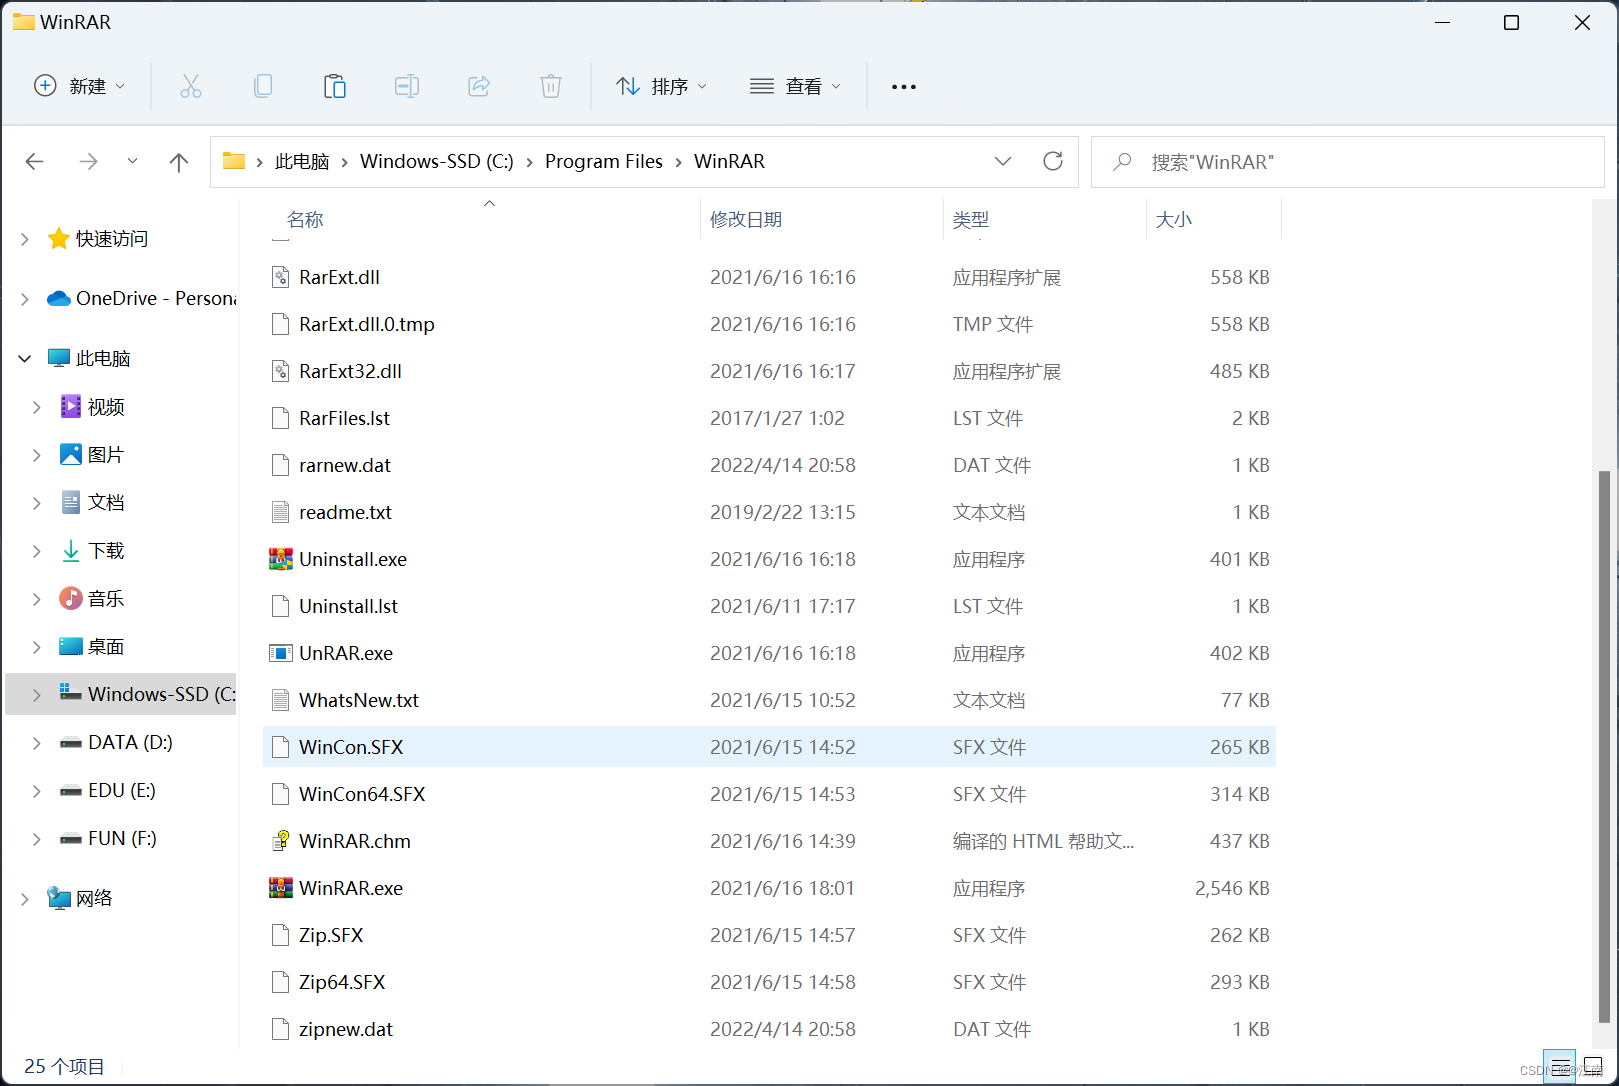Image resolution: width=1619 pixels, height=1086 pixels.
Task: Click Program Files breadcrumb segment
Action: [604, 161]
